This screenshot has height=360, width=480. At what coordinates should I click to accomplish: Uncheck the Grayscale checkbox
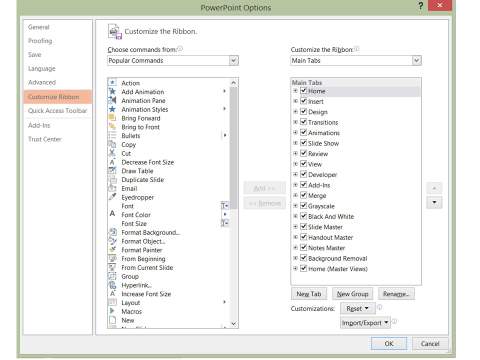point(303,206)
